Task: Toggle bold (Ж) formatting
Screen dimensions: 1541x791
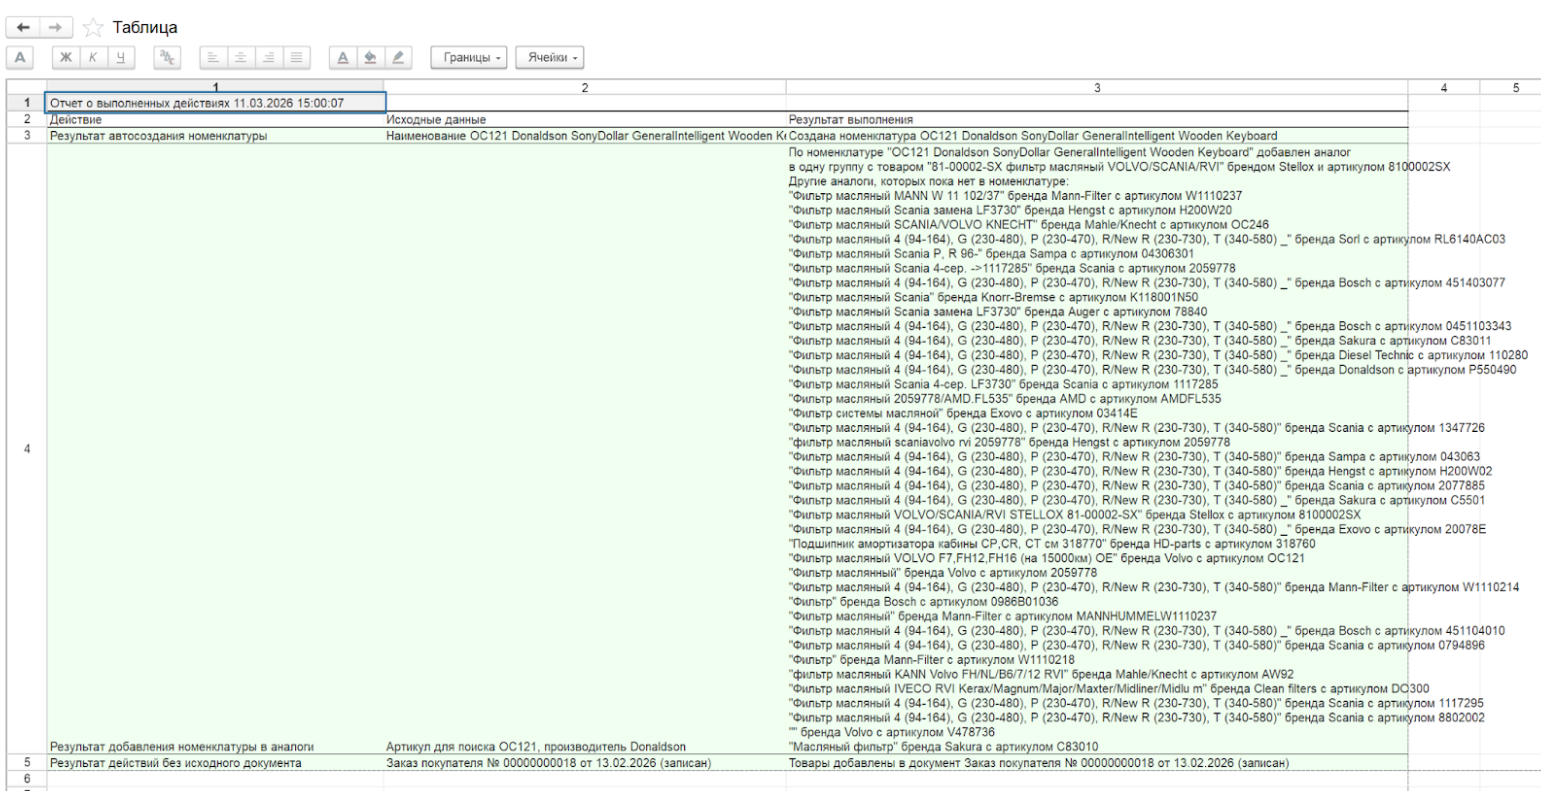Action: click(x=66, y=58)
